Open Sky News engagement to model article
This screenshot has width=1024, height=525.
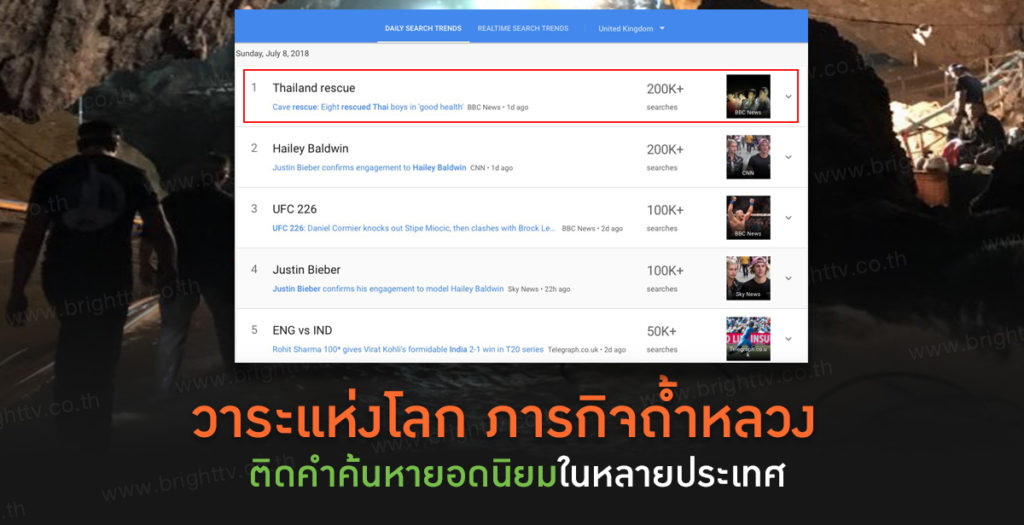click(x=388, y=289)
